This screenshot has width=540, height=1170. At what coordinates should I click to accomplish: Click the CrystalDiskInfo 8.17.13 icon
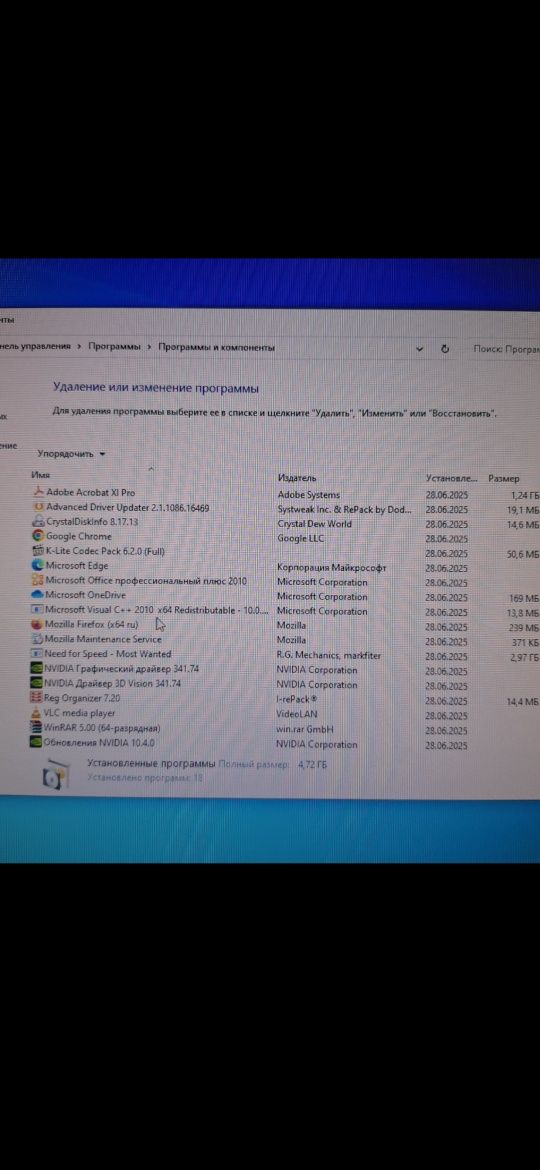click(39, 522)
